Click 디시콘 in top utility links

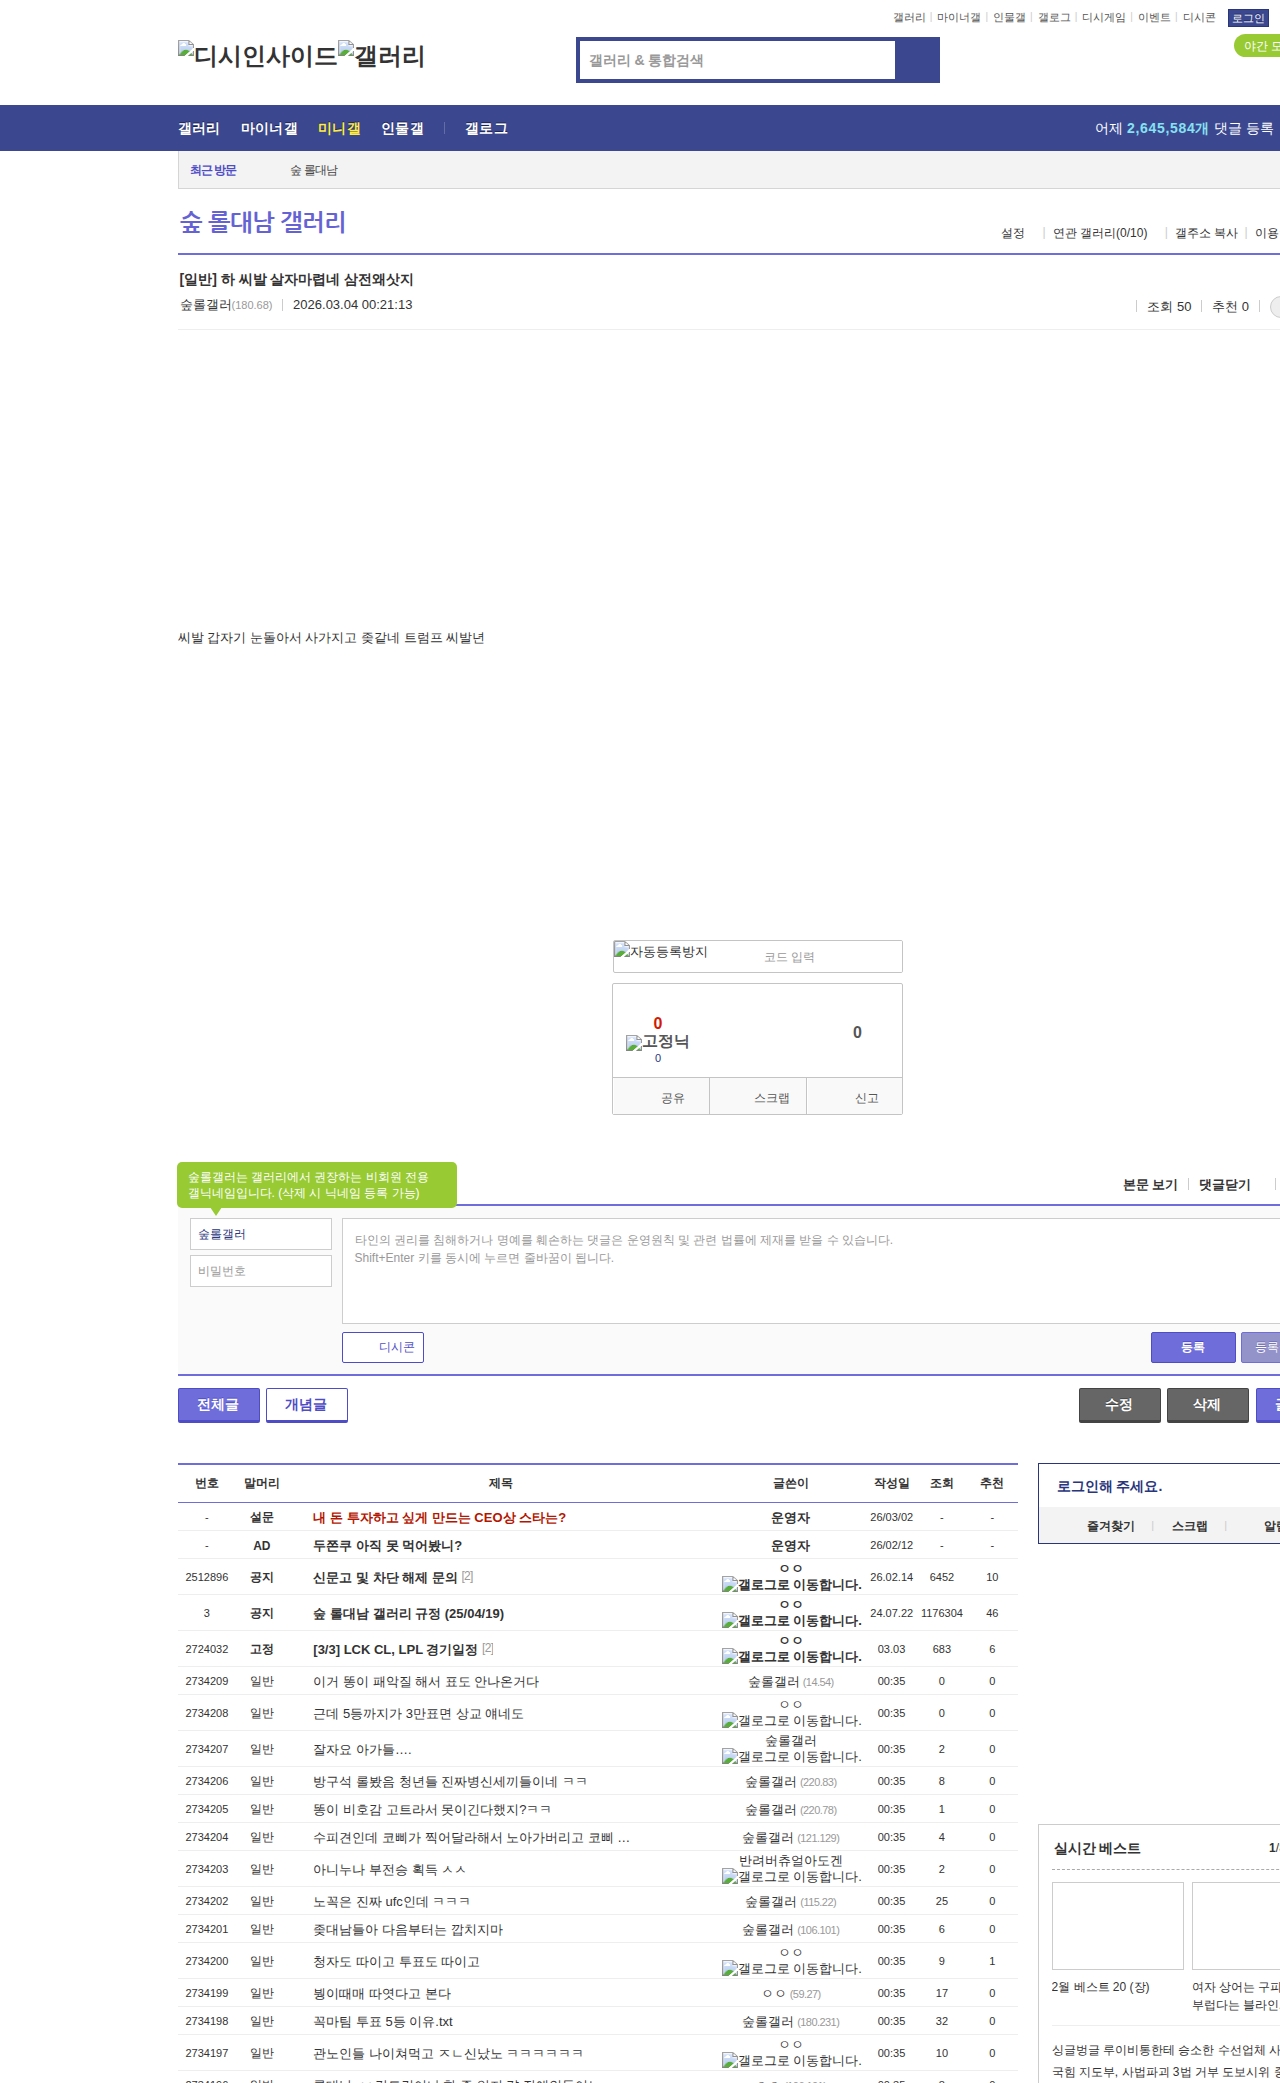(1199, 18)
